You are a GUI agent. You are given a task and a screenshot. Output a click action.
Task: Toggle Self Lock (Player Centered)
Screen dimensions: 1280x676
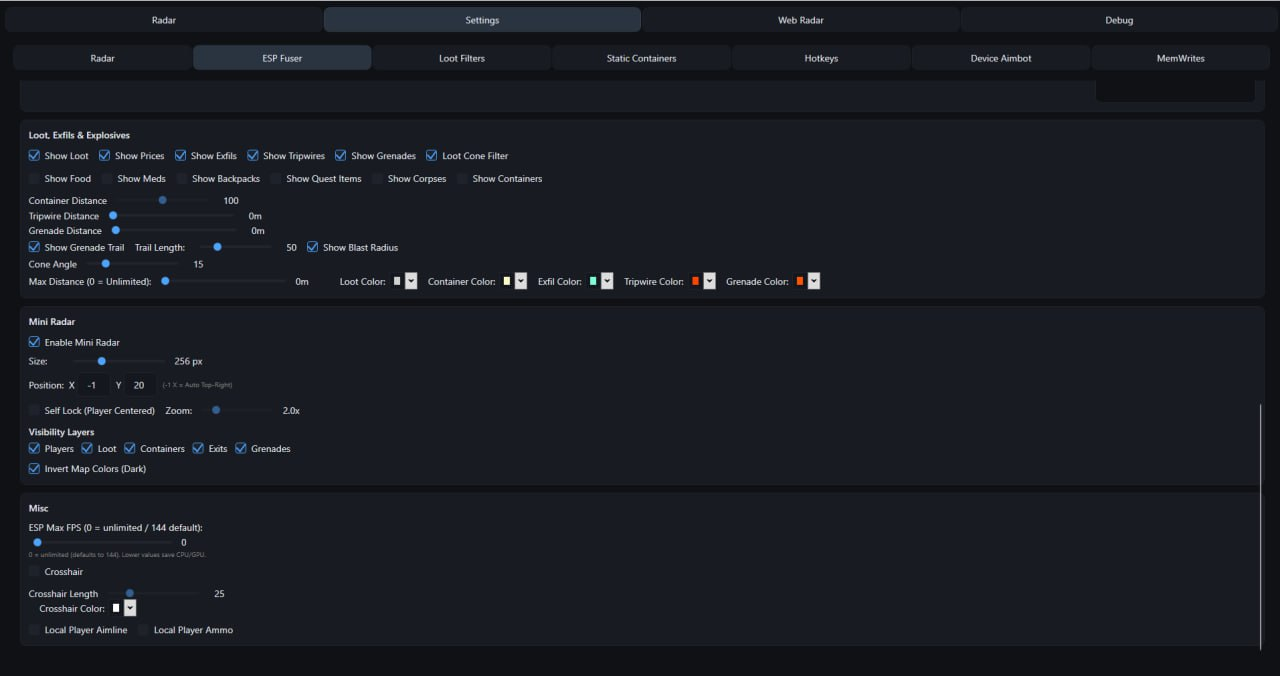click(x=35, y=411)
